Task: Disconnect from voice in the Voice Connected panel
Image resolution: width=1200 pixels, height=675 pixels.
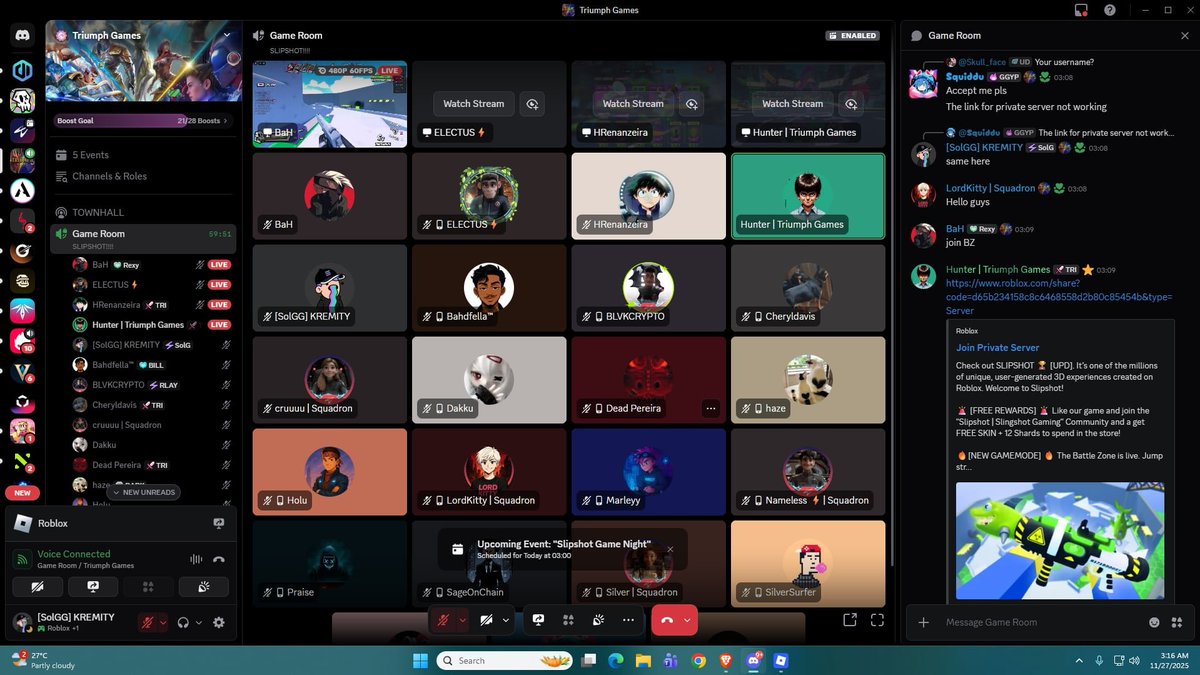Action: pos(219,560)
